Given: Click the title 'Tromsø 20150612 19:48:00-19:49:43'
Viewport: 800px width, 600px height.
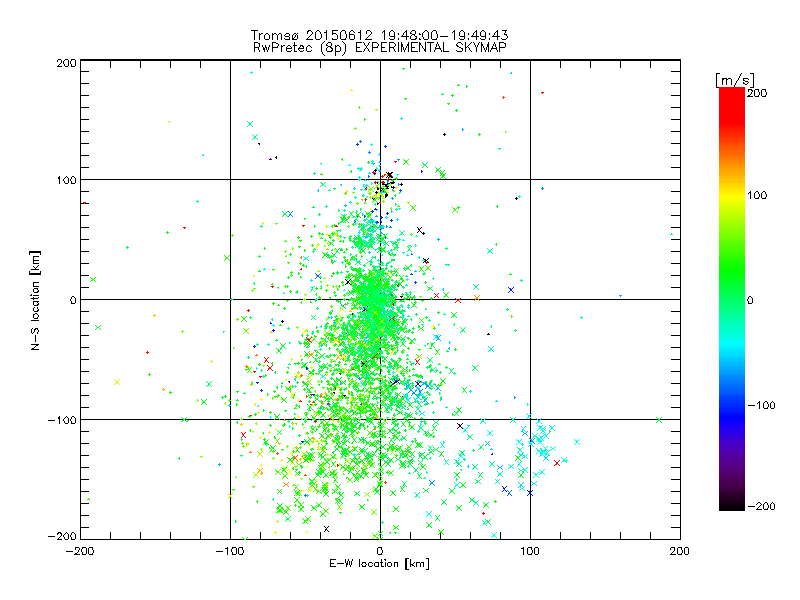Looking at the screenshot, I should click(379, 35).
